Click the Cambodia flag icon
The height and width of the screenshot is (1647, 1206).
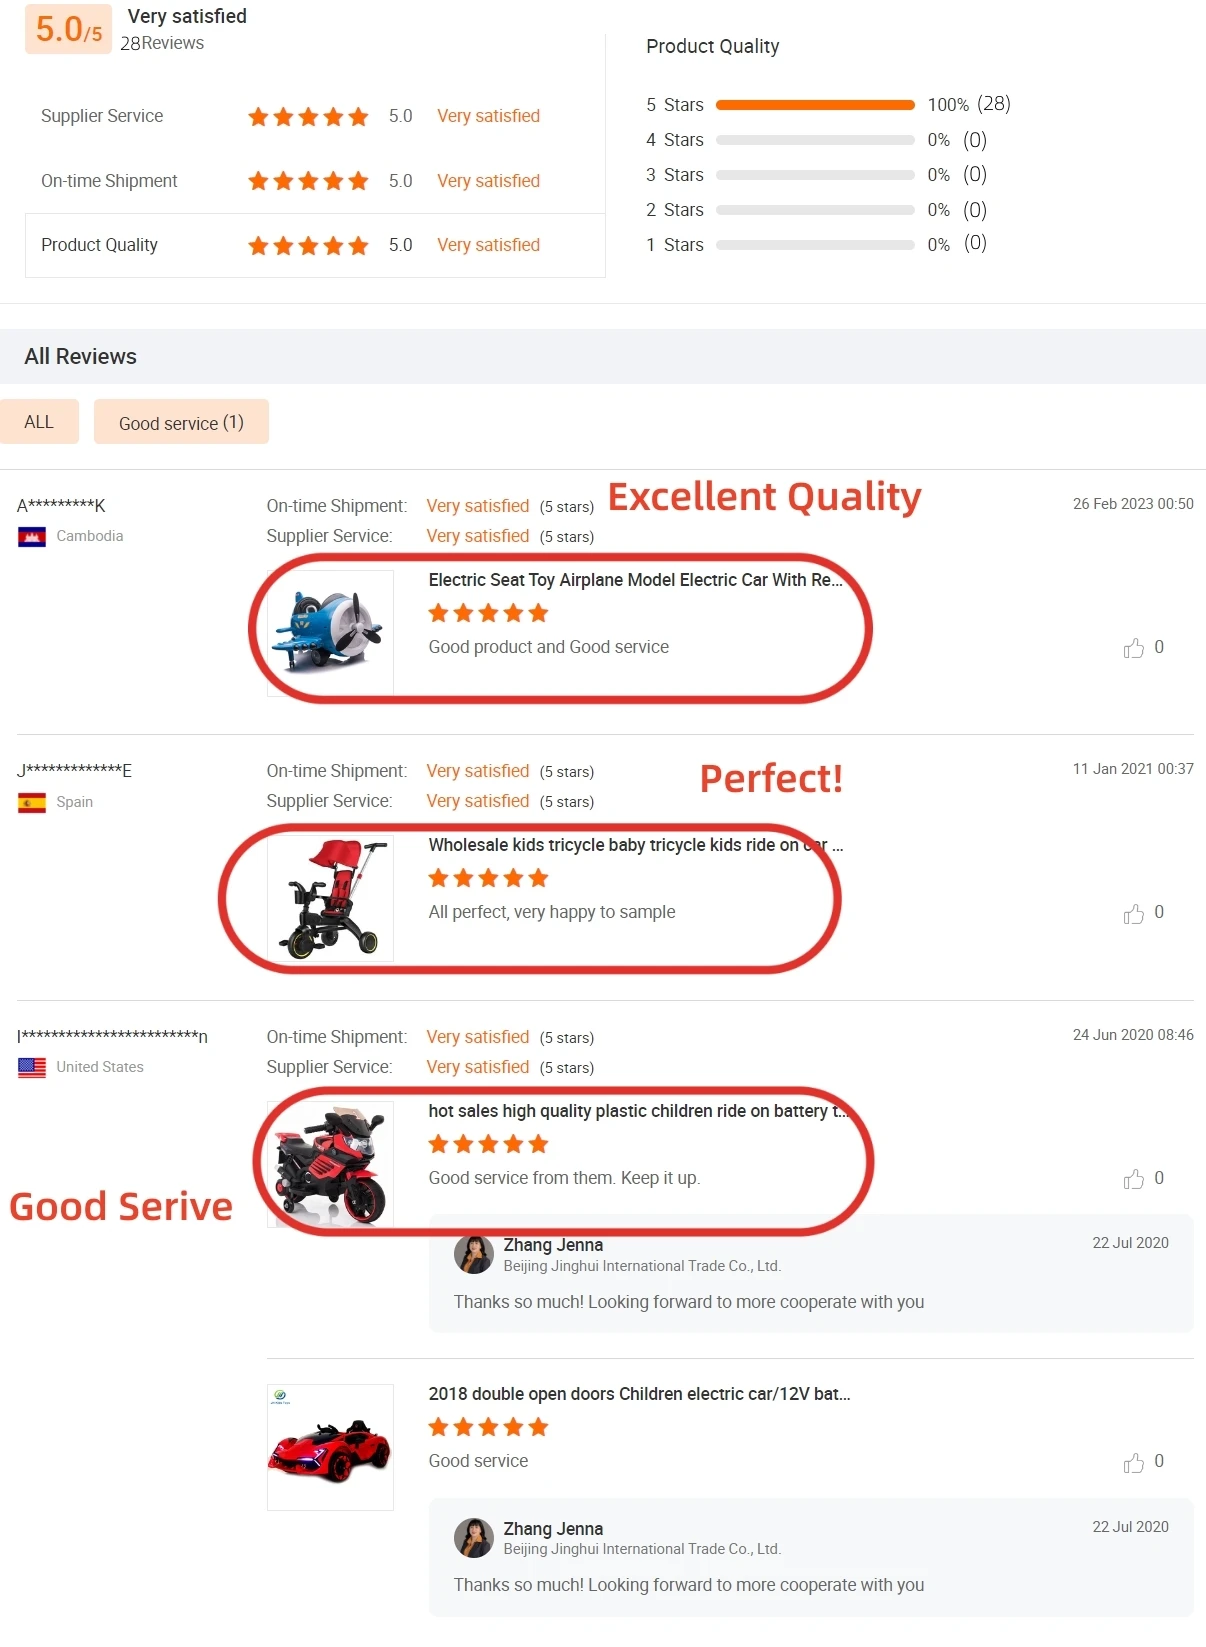point(32,537)
